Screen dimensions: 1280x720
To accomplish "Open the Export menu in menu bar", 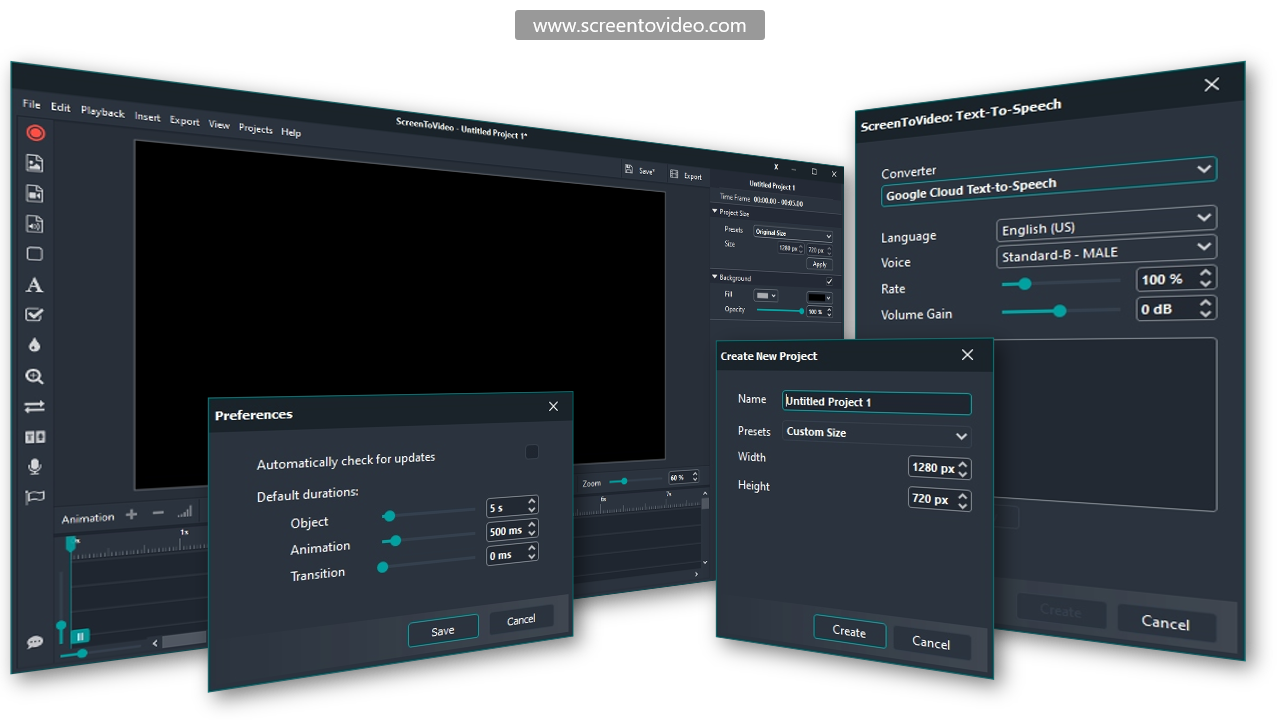I will coord(185,121).
